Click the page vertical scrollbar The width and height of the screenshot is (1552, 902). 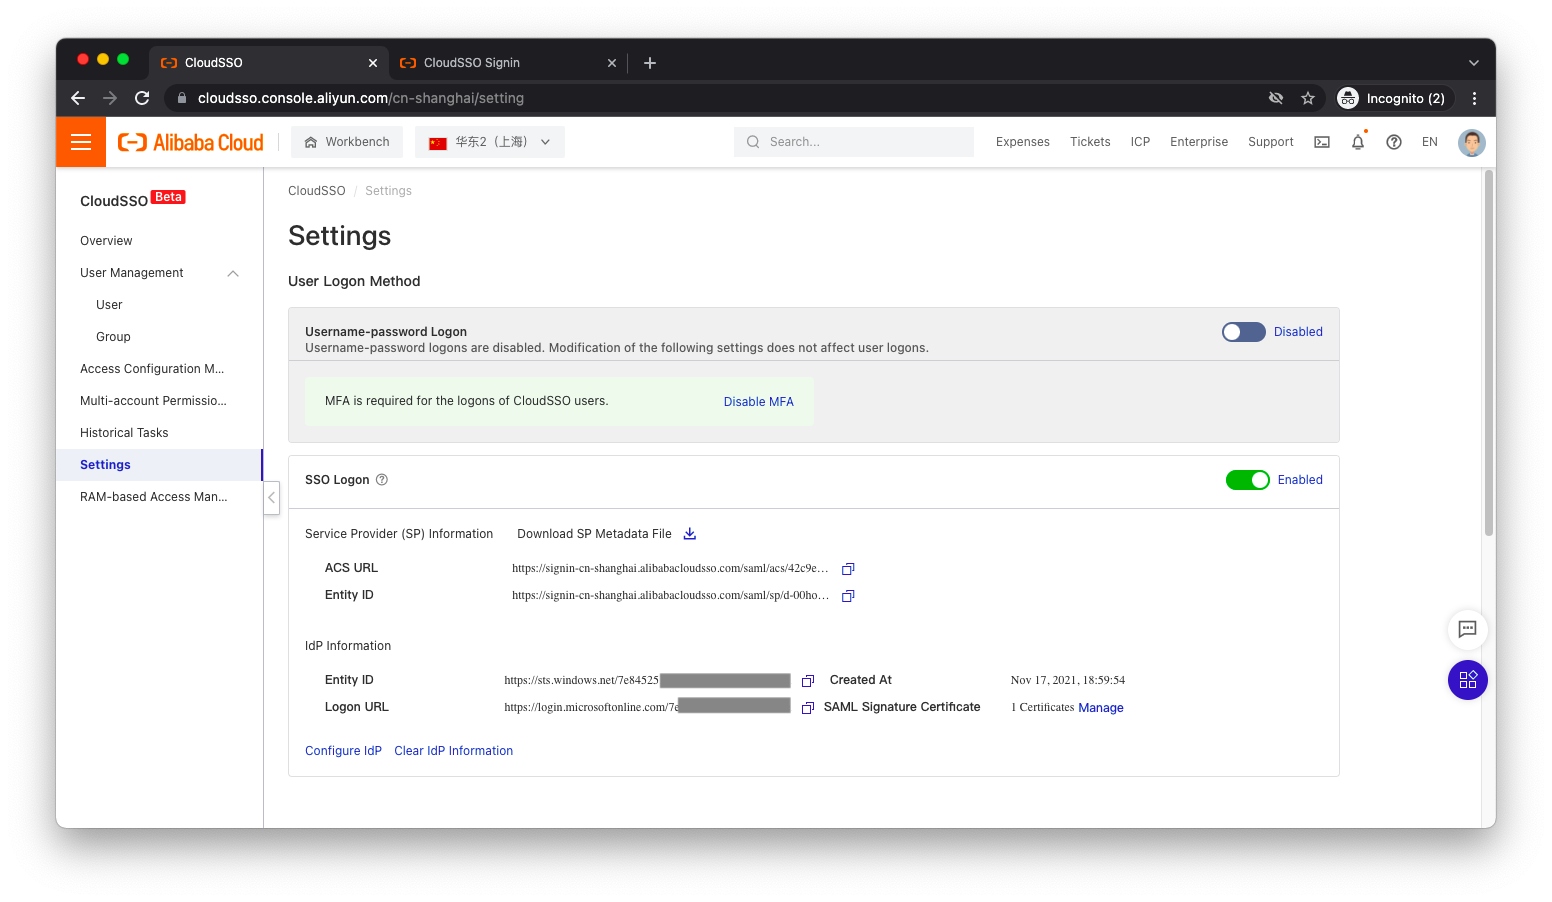(x=1488, y=350)
